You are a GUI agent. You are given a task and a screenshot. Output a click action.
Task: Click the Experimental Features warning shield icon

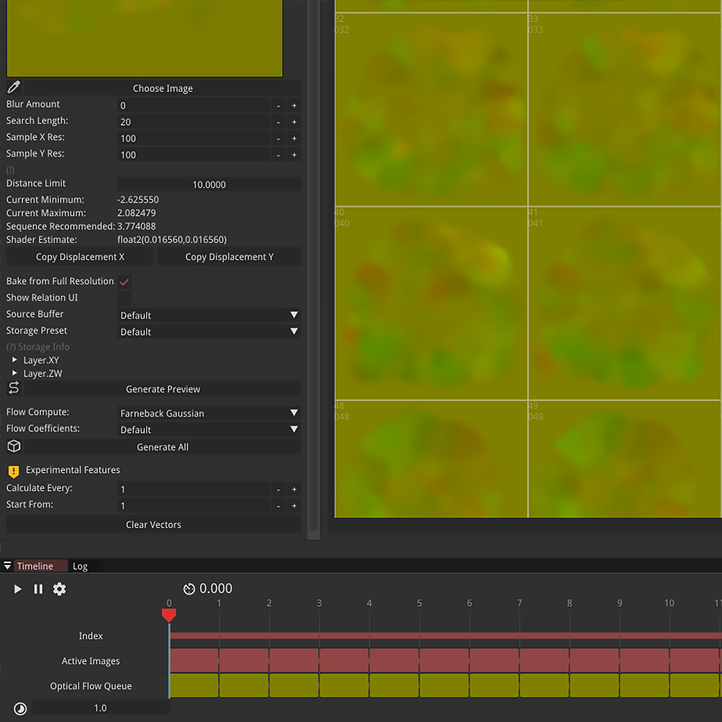click(14, 471)
